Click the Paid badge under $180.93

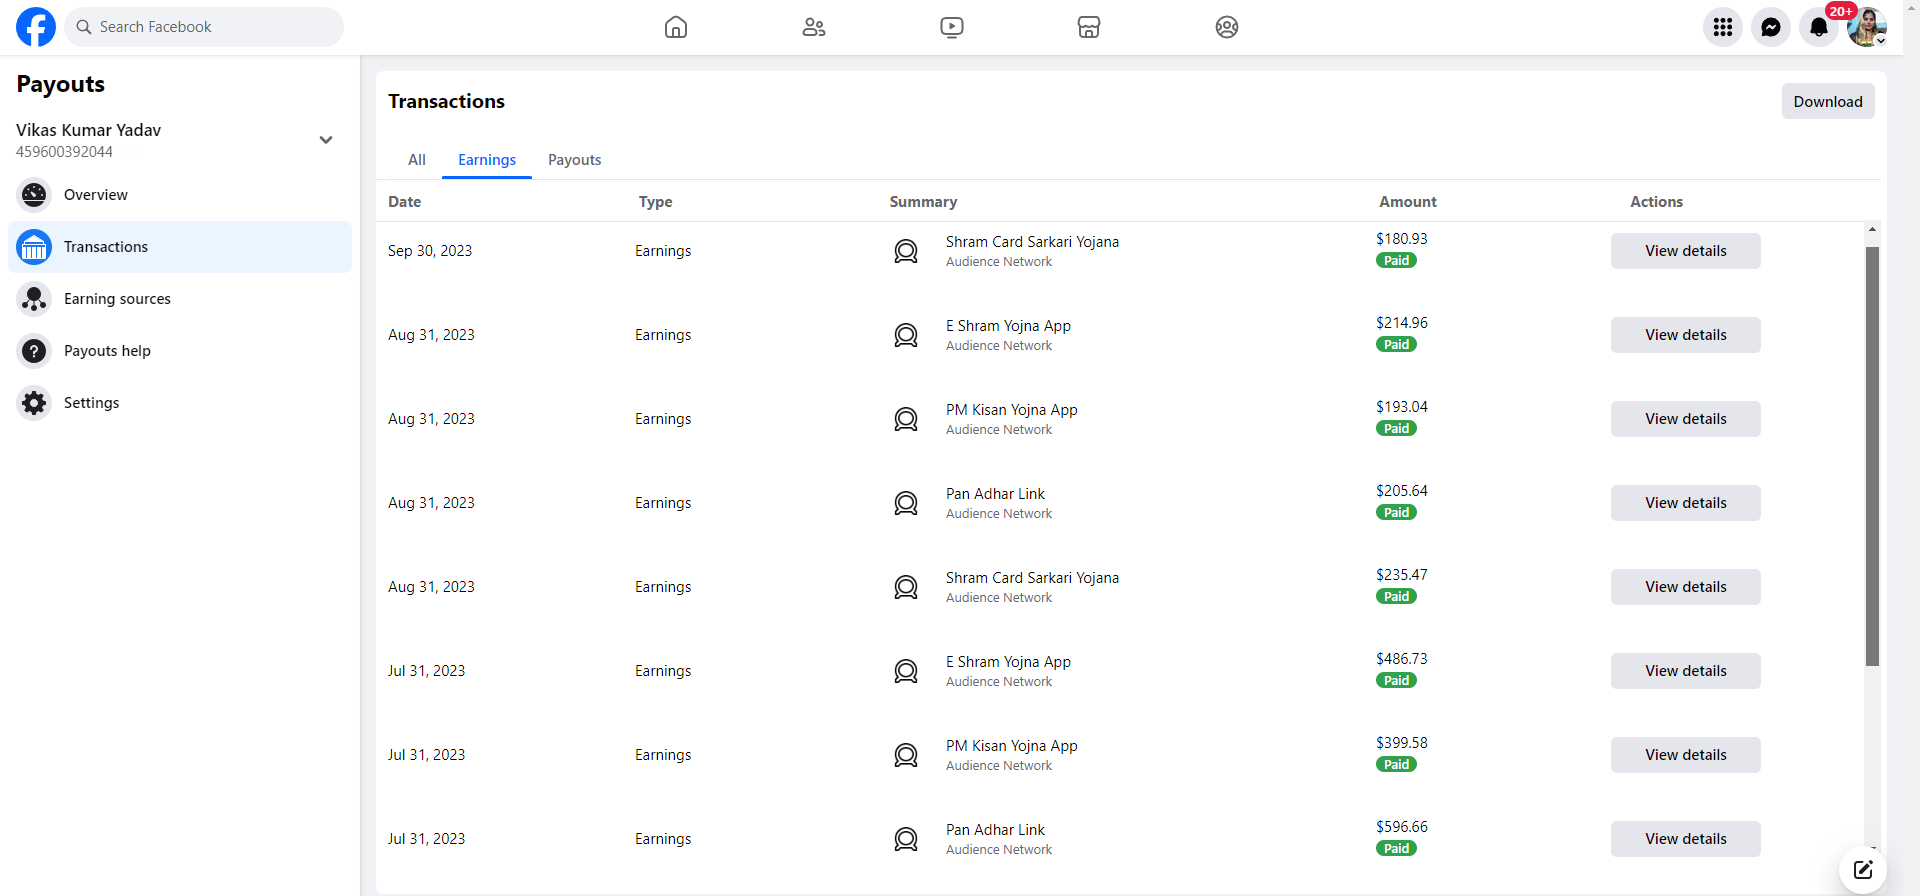[1396, 260]
